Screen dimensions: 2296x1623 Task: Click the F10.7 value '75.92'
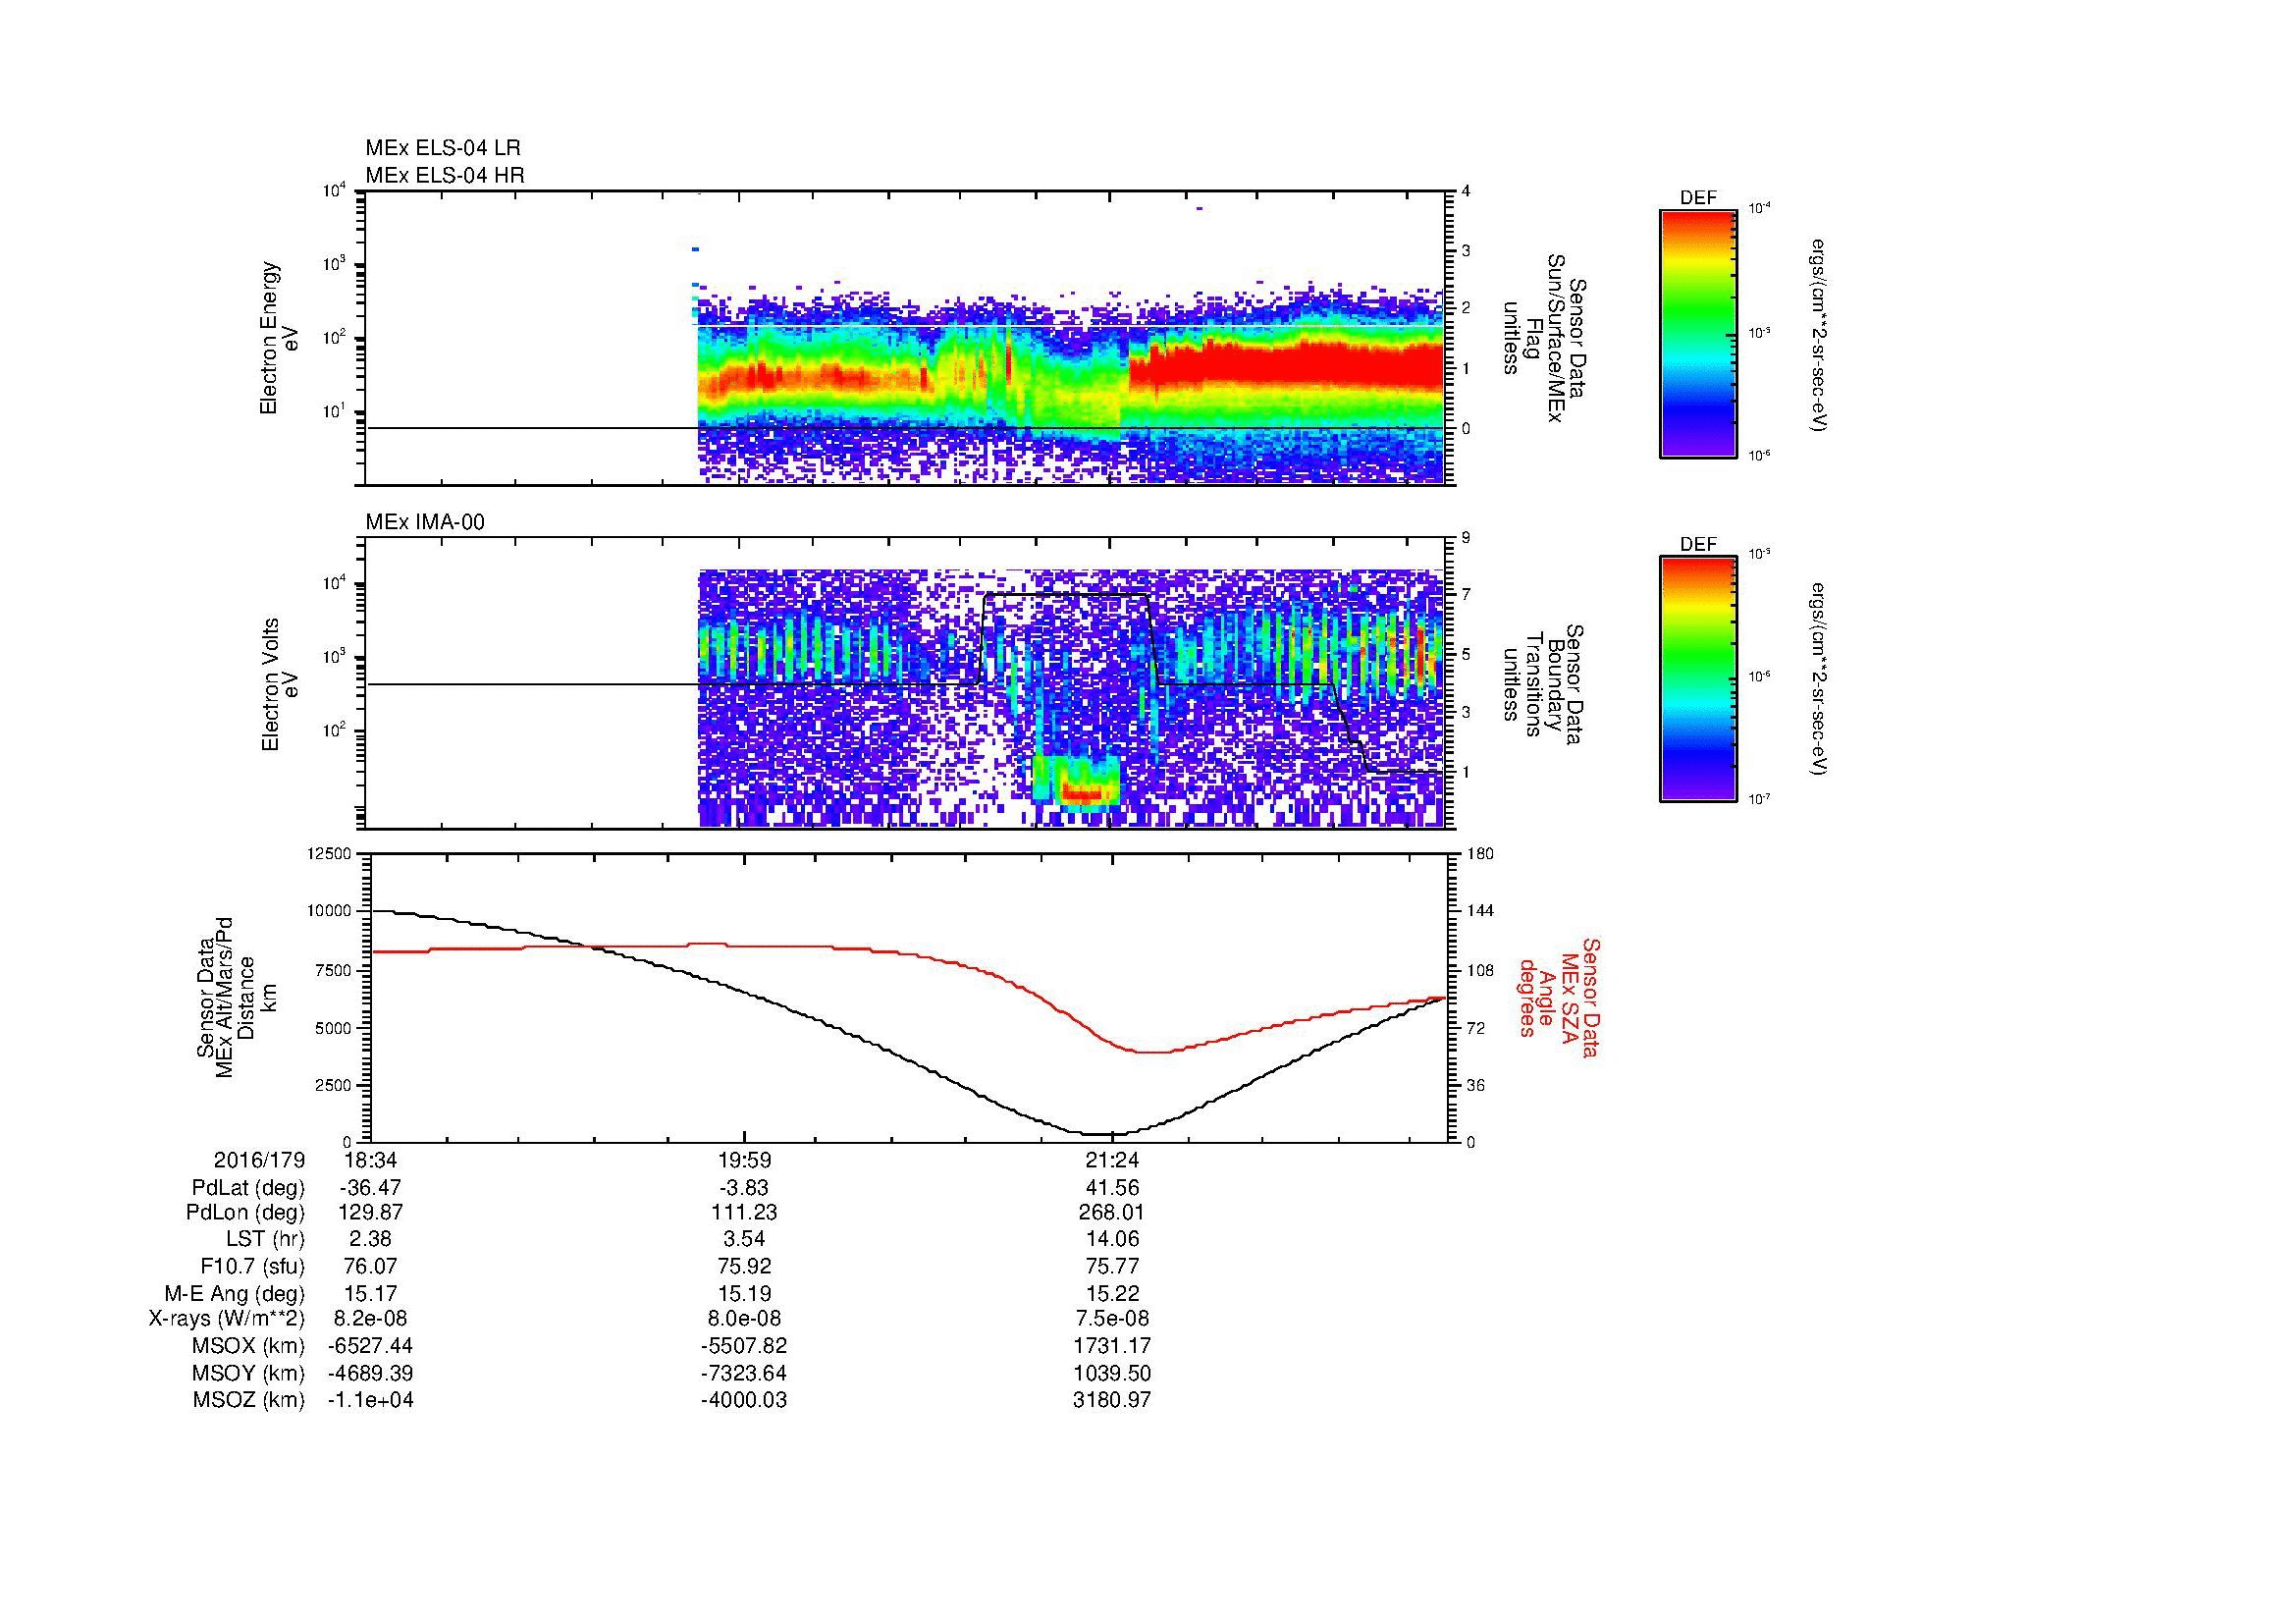coord(744,1267)
